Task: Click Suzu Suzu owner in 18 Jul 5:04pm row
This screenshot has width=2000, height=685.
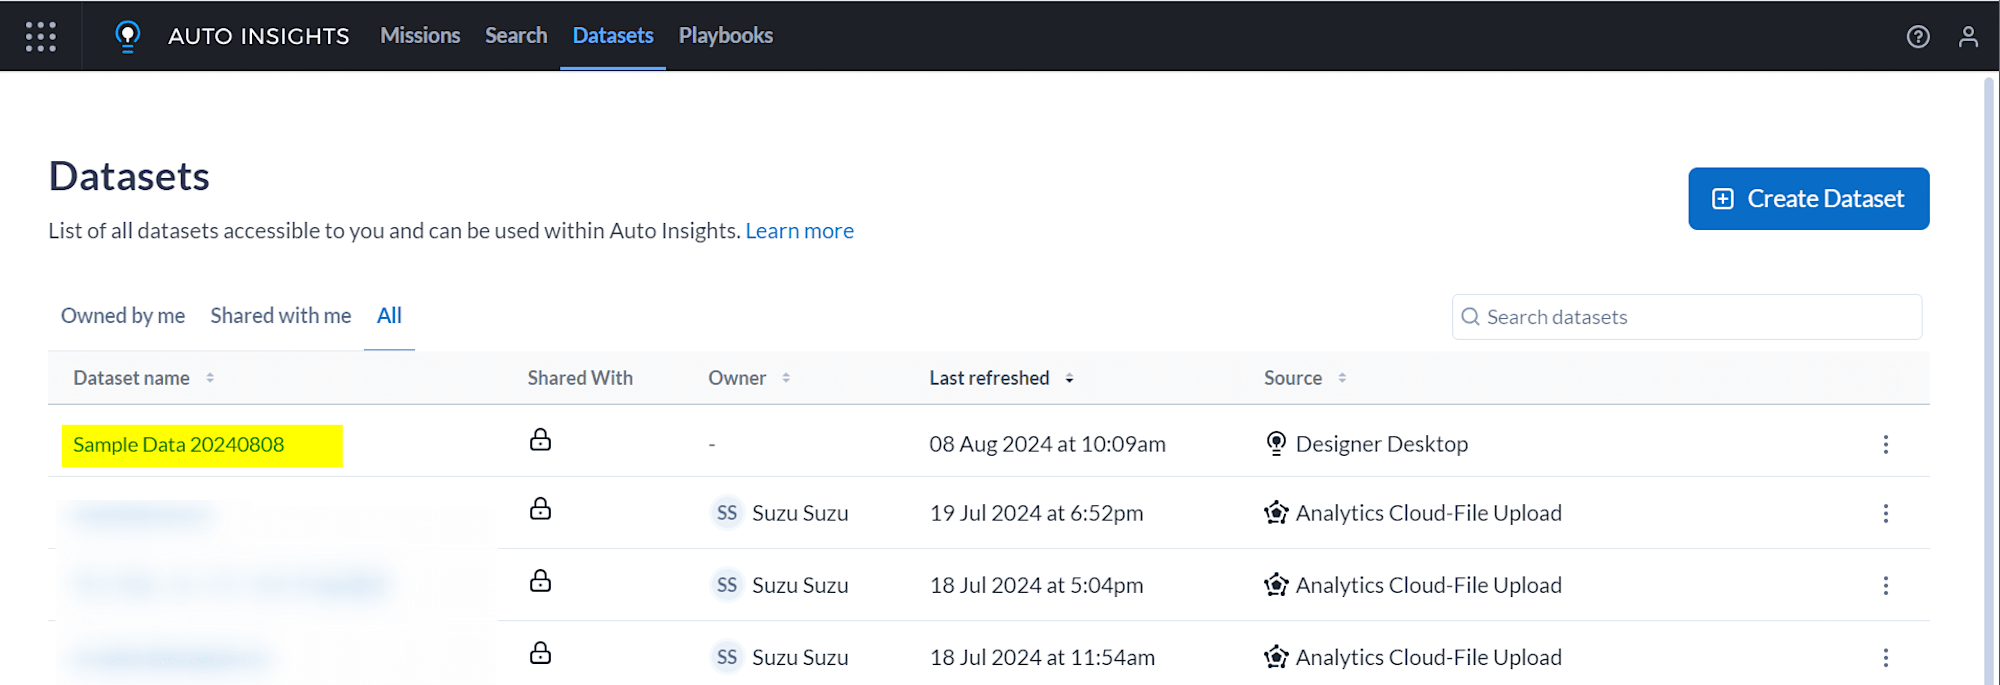Action: coord(800,585)
